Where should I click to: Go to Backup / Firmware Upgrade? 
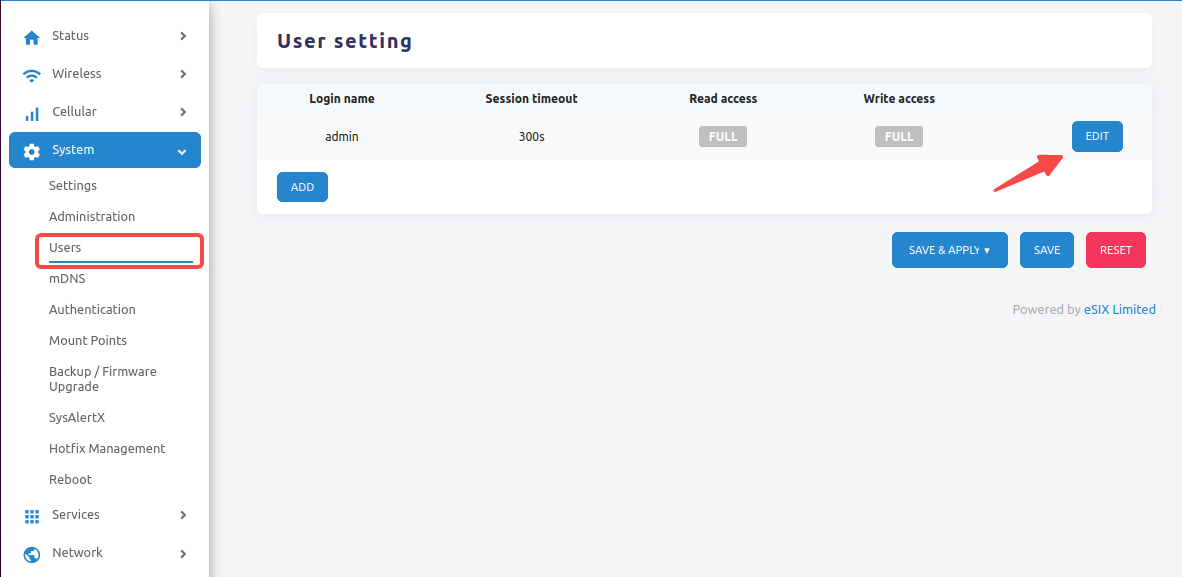[x=103, y=378]
